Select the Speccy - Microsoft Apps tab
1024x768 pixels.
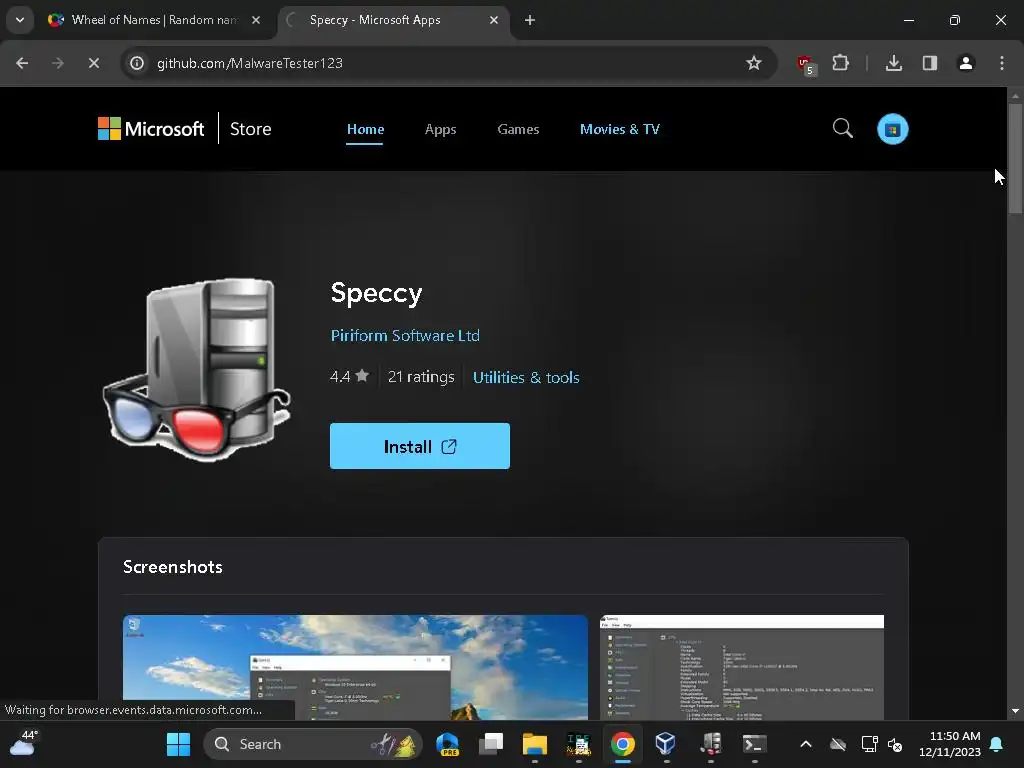point(394,20)
